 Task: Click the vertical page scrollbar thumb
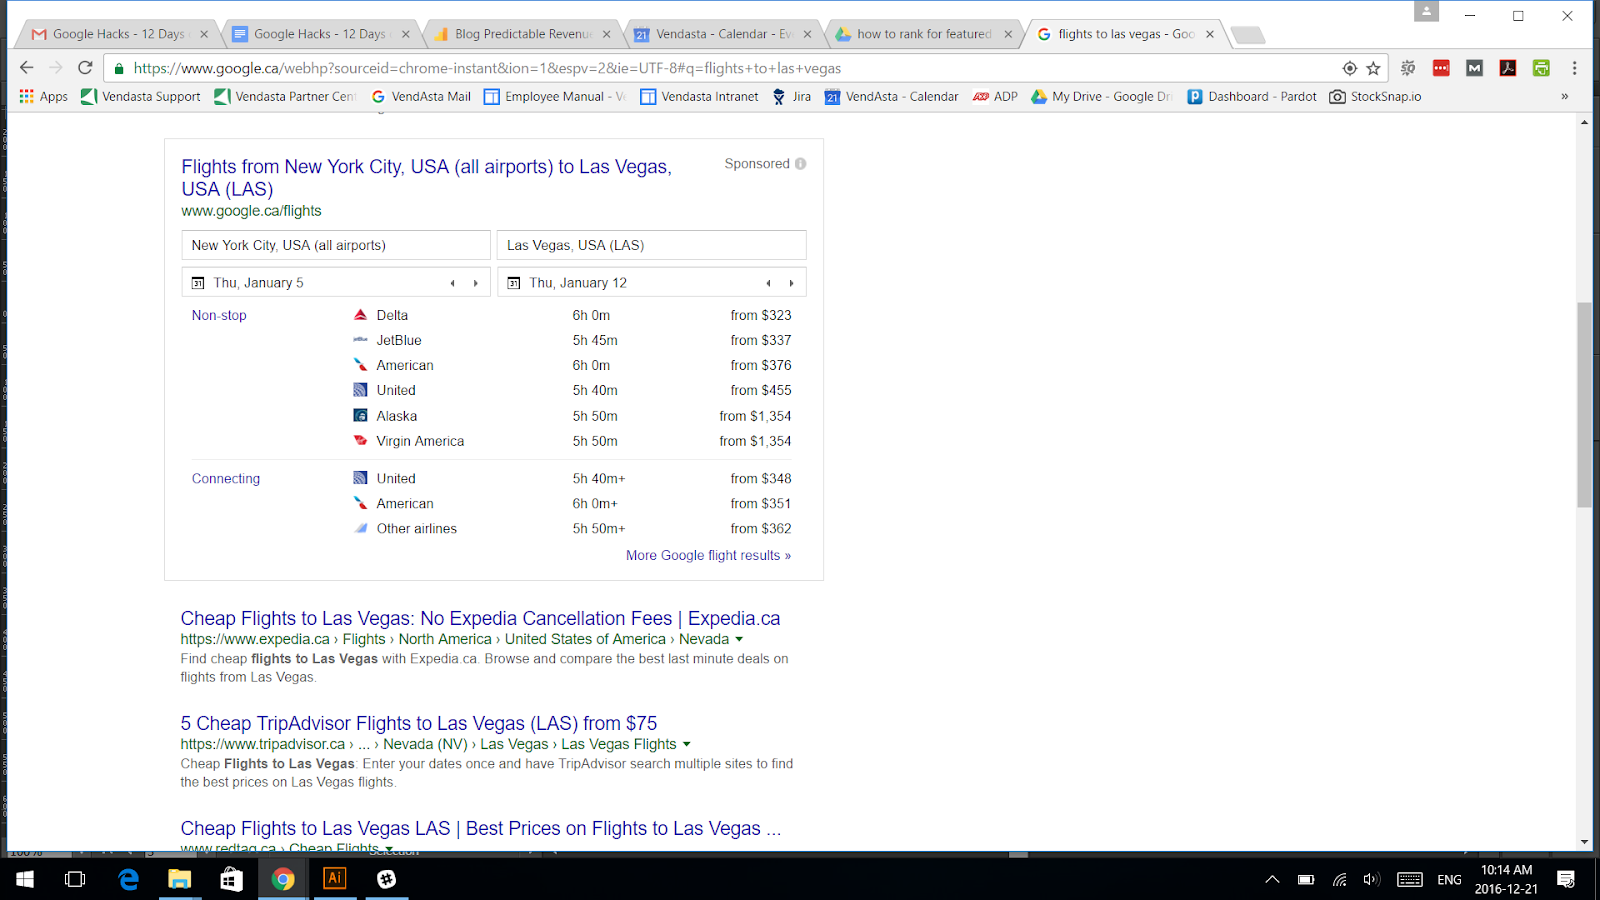coord(1584,404)
